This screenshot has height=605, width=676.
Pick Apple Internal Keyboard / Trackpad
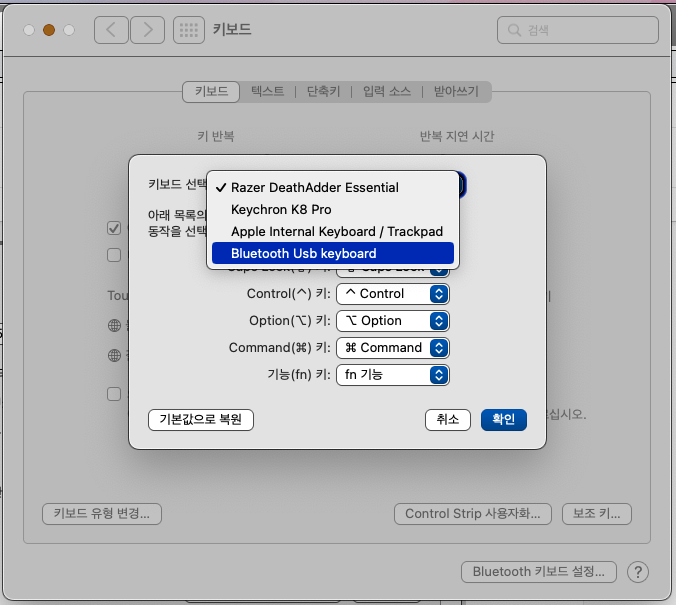333,232
